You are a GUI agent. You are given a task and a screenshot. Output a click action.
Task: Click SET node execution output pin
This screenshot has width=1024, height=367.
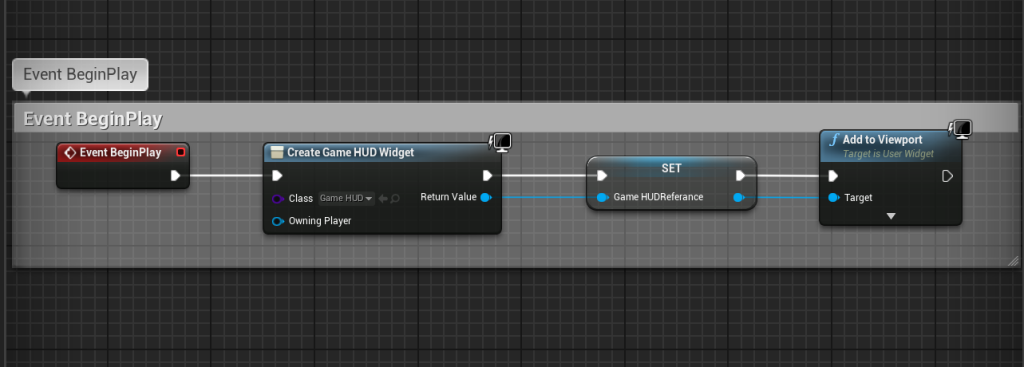(x=741, y=175)
